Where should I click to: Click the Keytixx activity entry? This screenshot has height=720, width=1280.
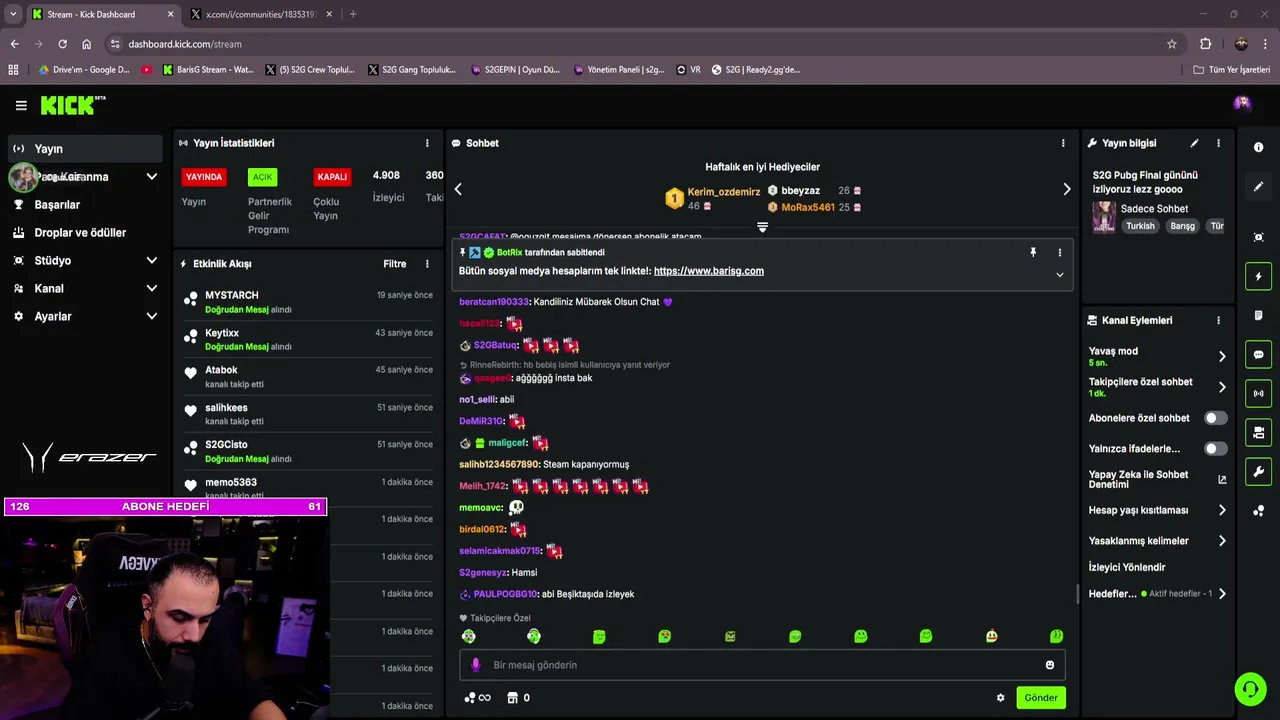pos(309,340)
